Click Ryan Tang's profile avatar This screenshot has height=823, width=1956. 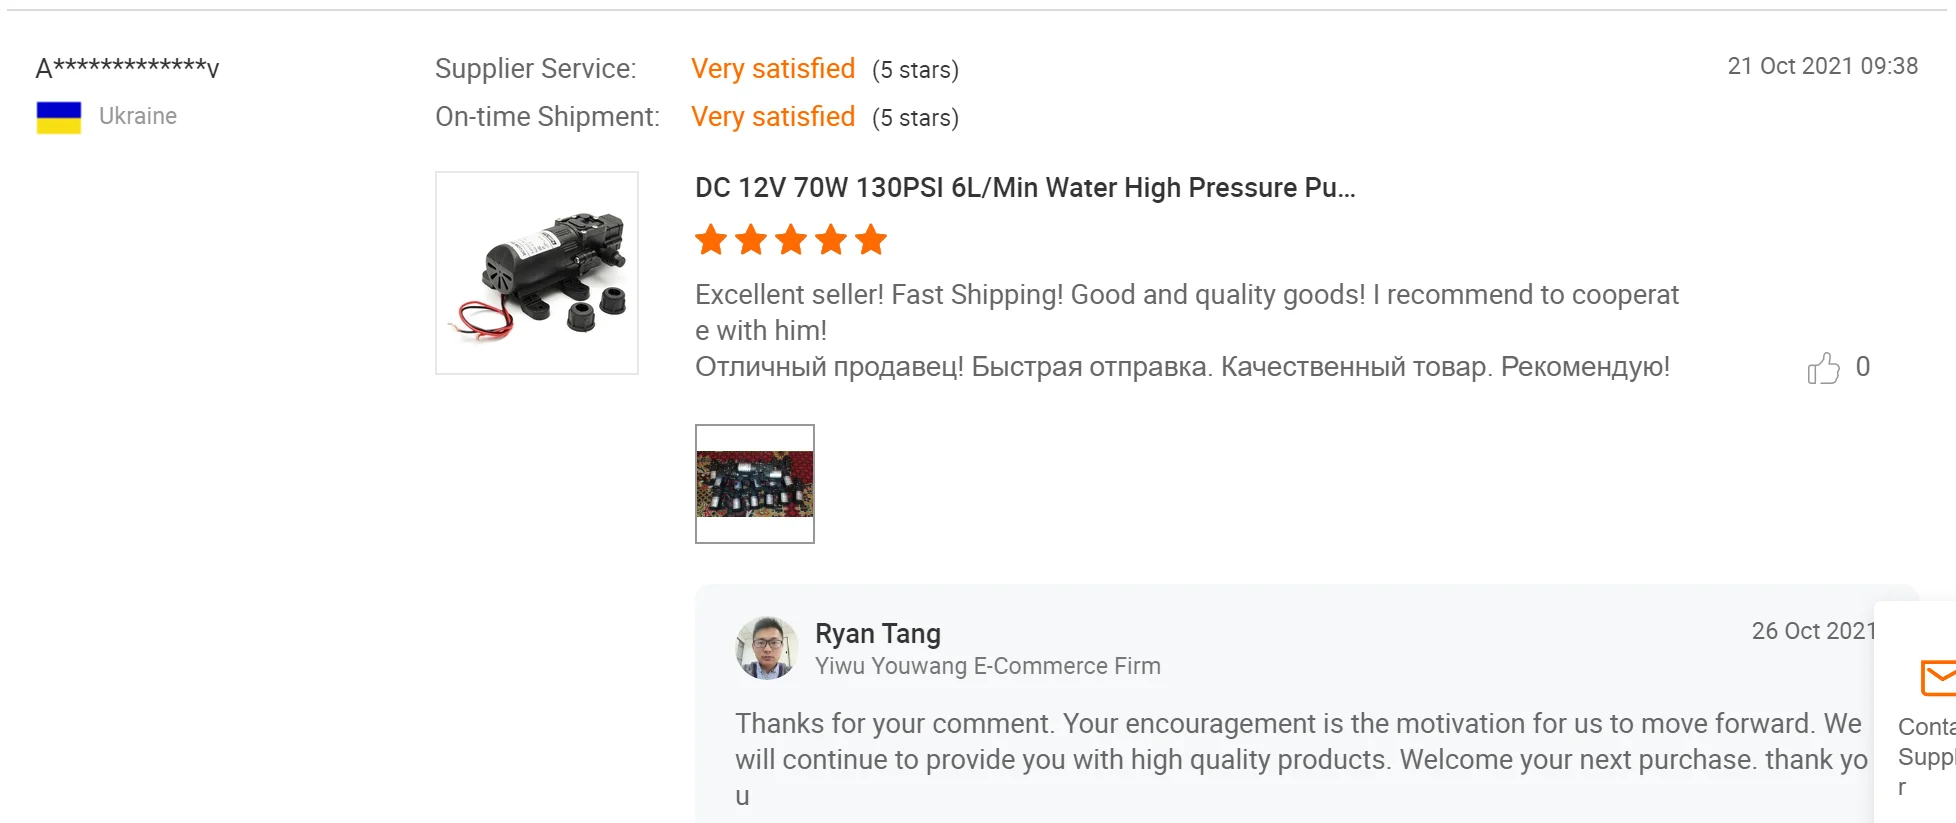click(767, 648)
